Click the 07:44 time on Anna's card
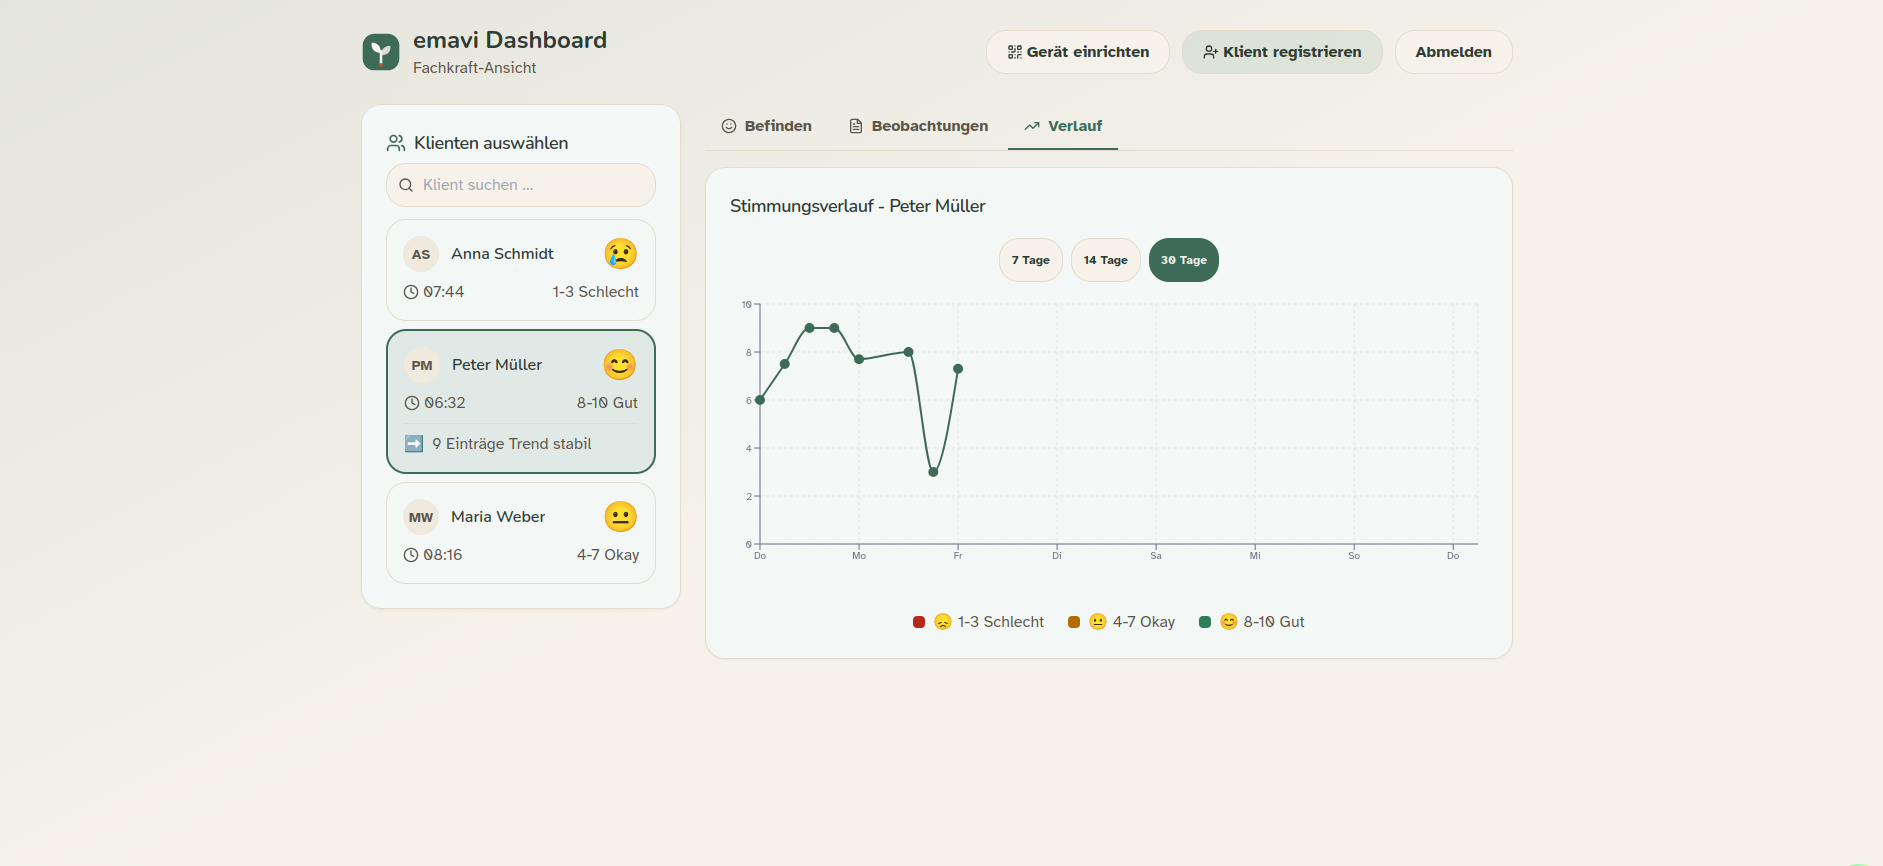 pyautogui.click(x=444, y=292)
